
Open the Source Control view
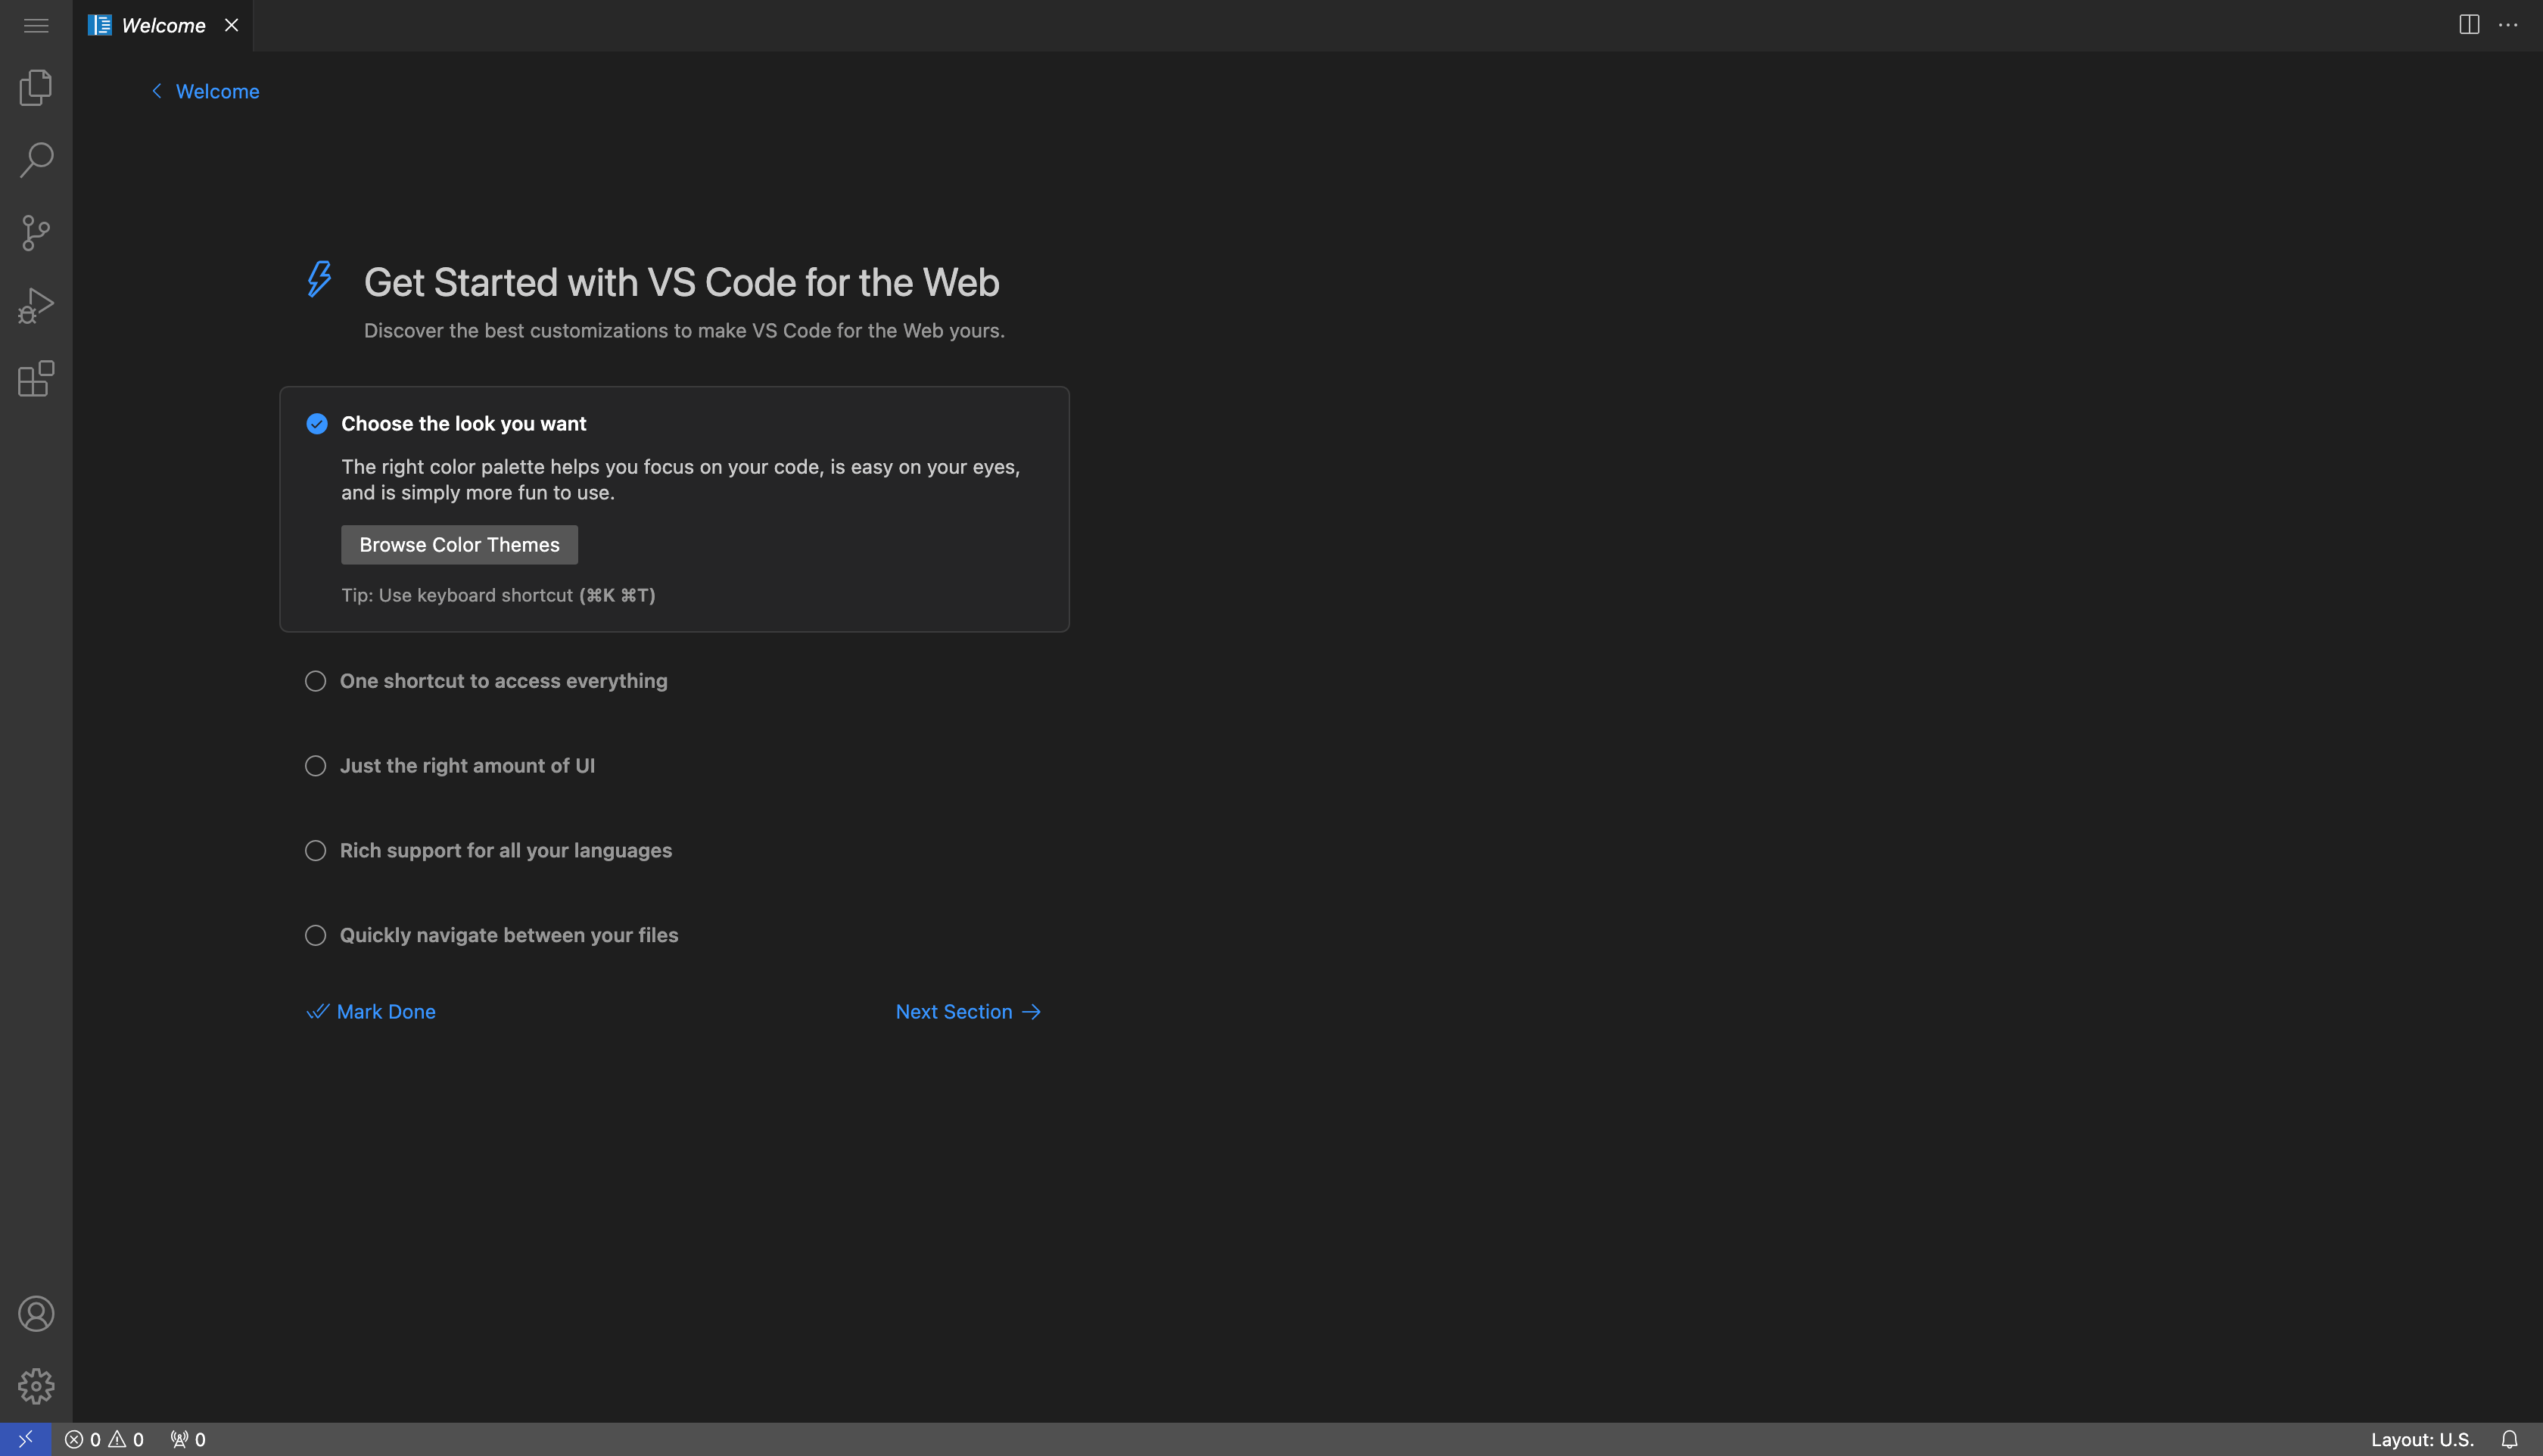click(36, 233)
